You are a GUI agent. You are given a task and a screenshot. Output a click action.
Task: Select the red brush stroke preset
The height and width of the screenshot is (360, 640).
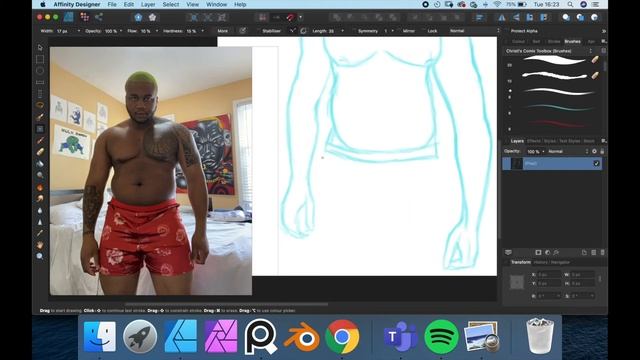click(558, 123)
